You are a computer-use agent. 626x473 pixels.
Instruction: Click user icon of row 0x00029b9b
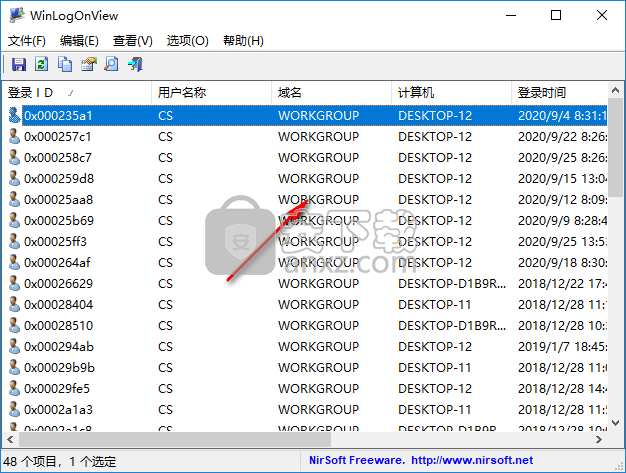point(14,367)
